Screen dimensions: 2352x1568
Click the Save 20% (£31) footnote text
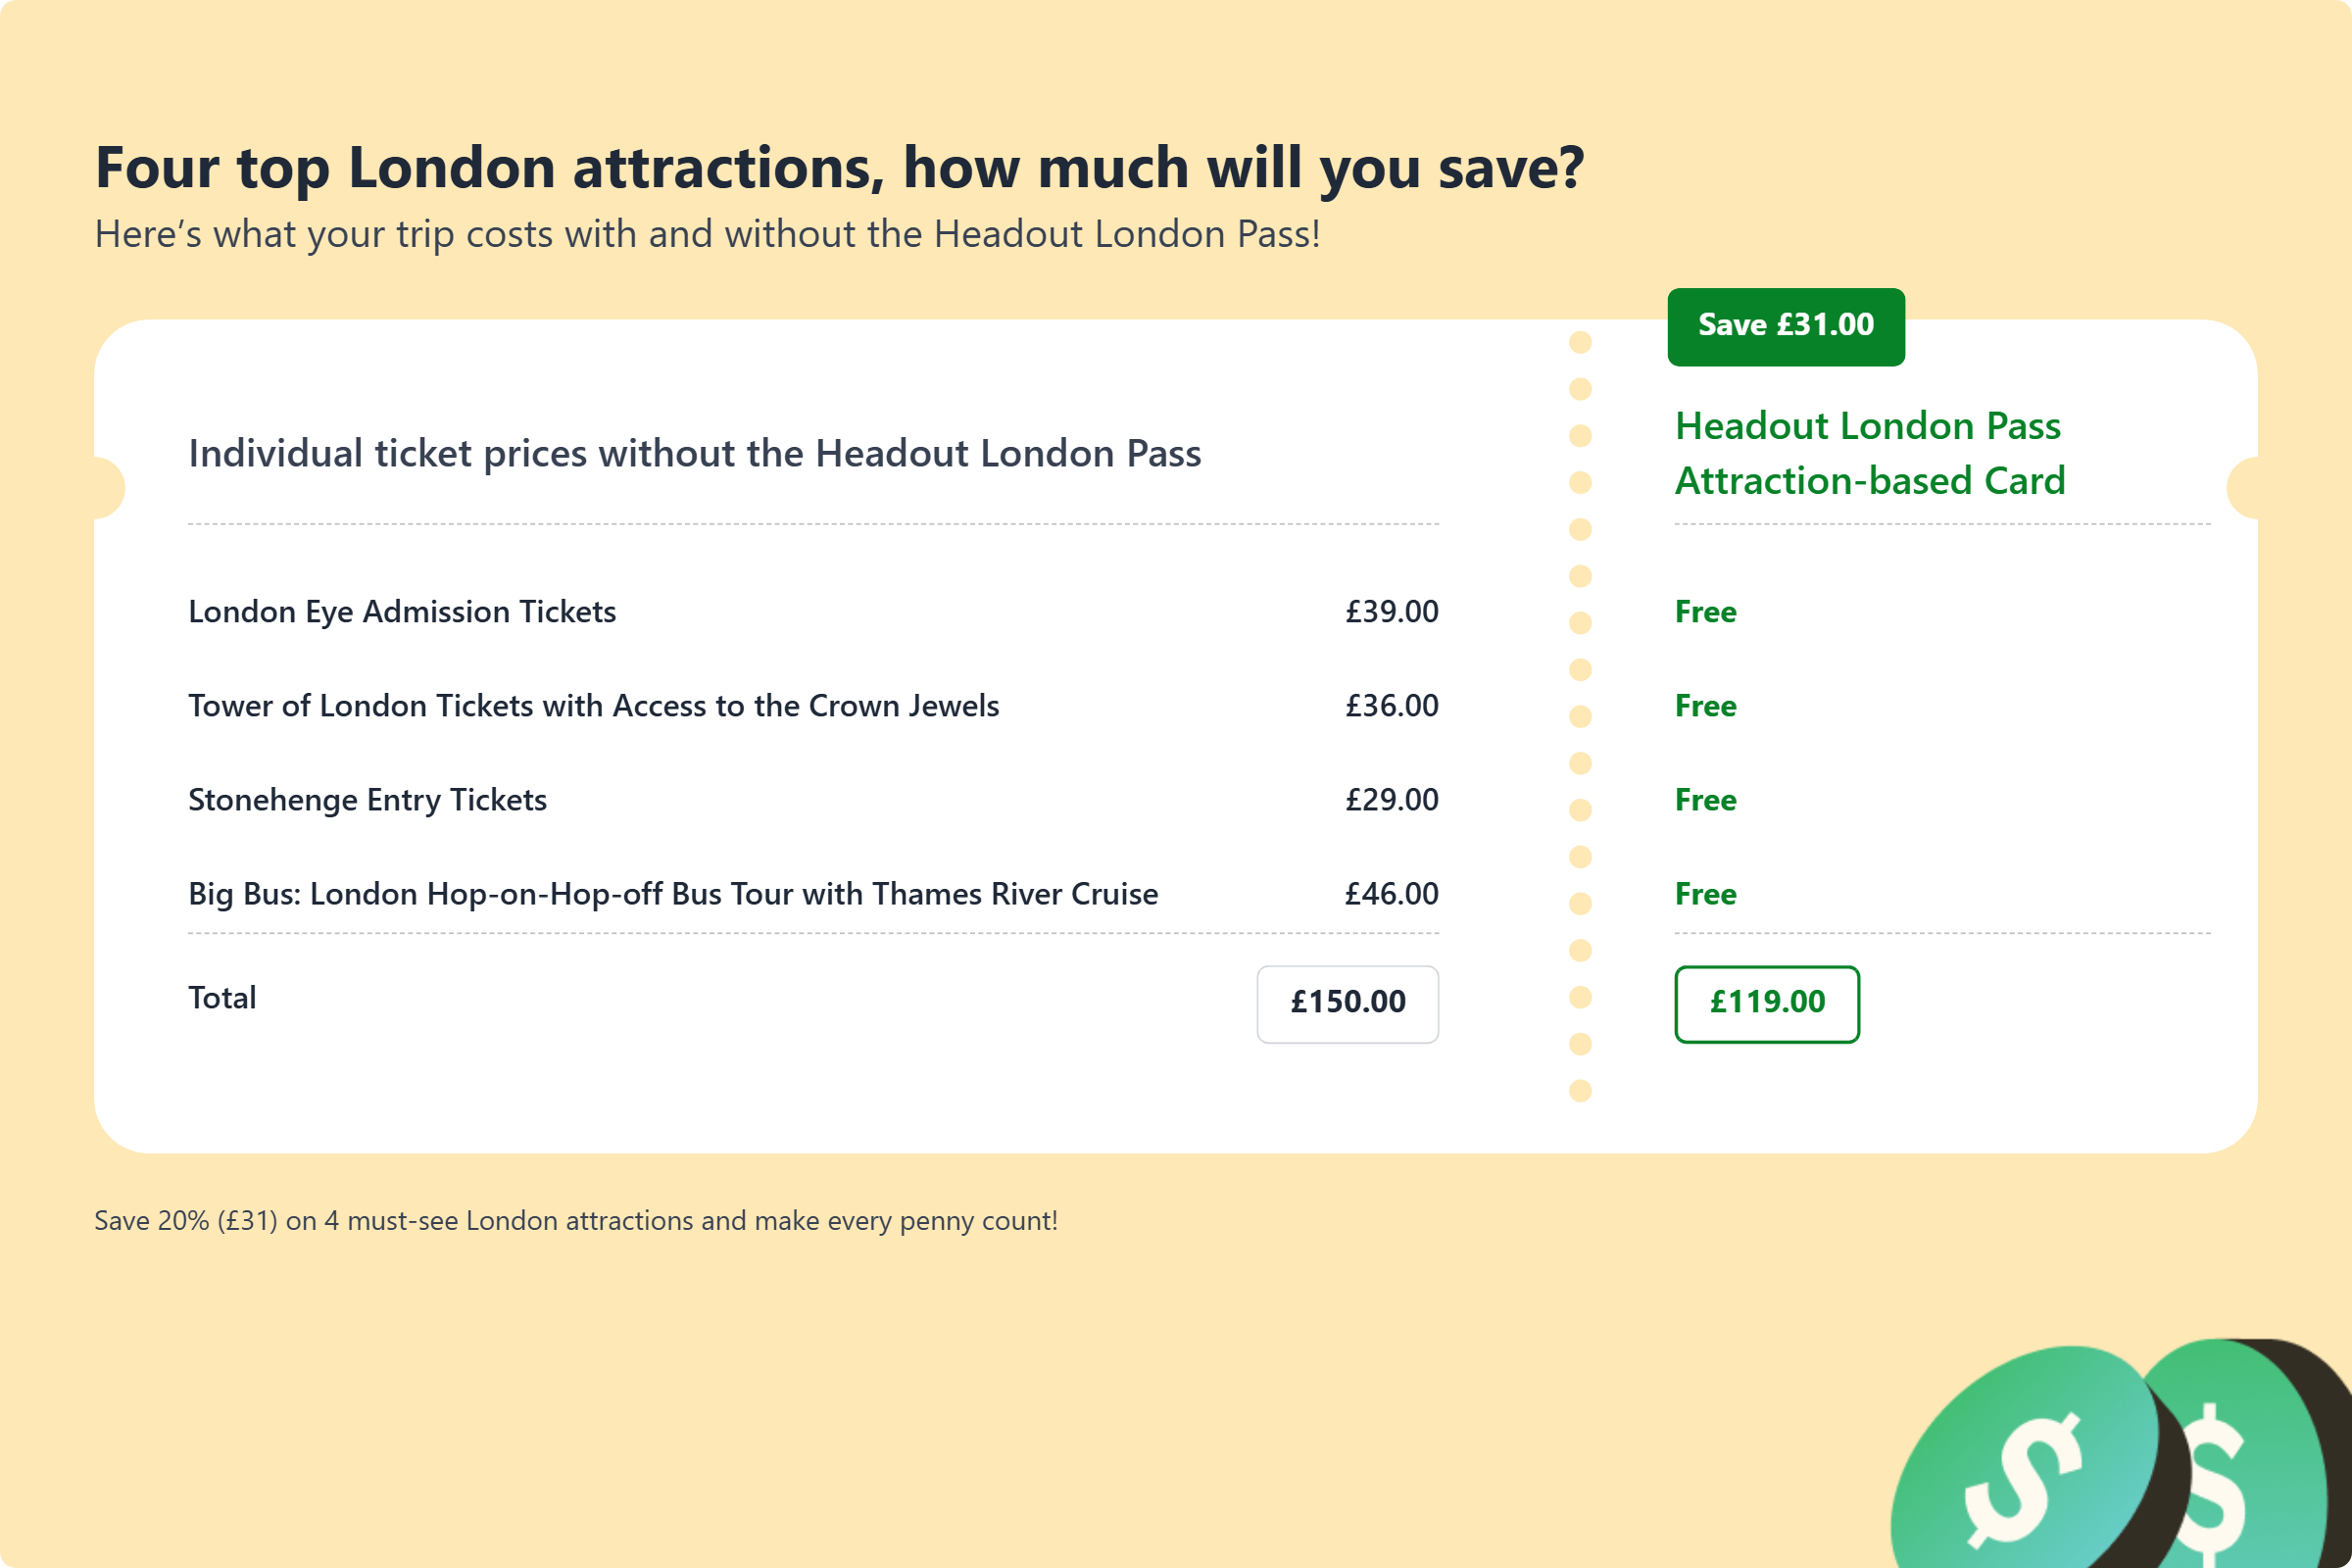click(x=575, y=1221)
